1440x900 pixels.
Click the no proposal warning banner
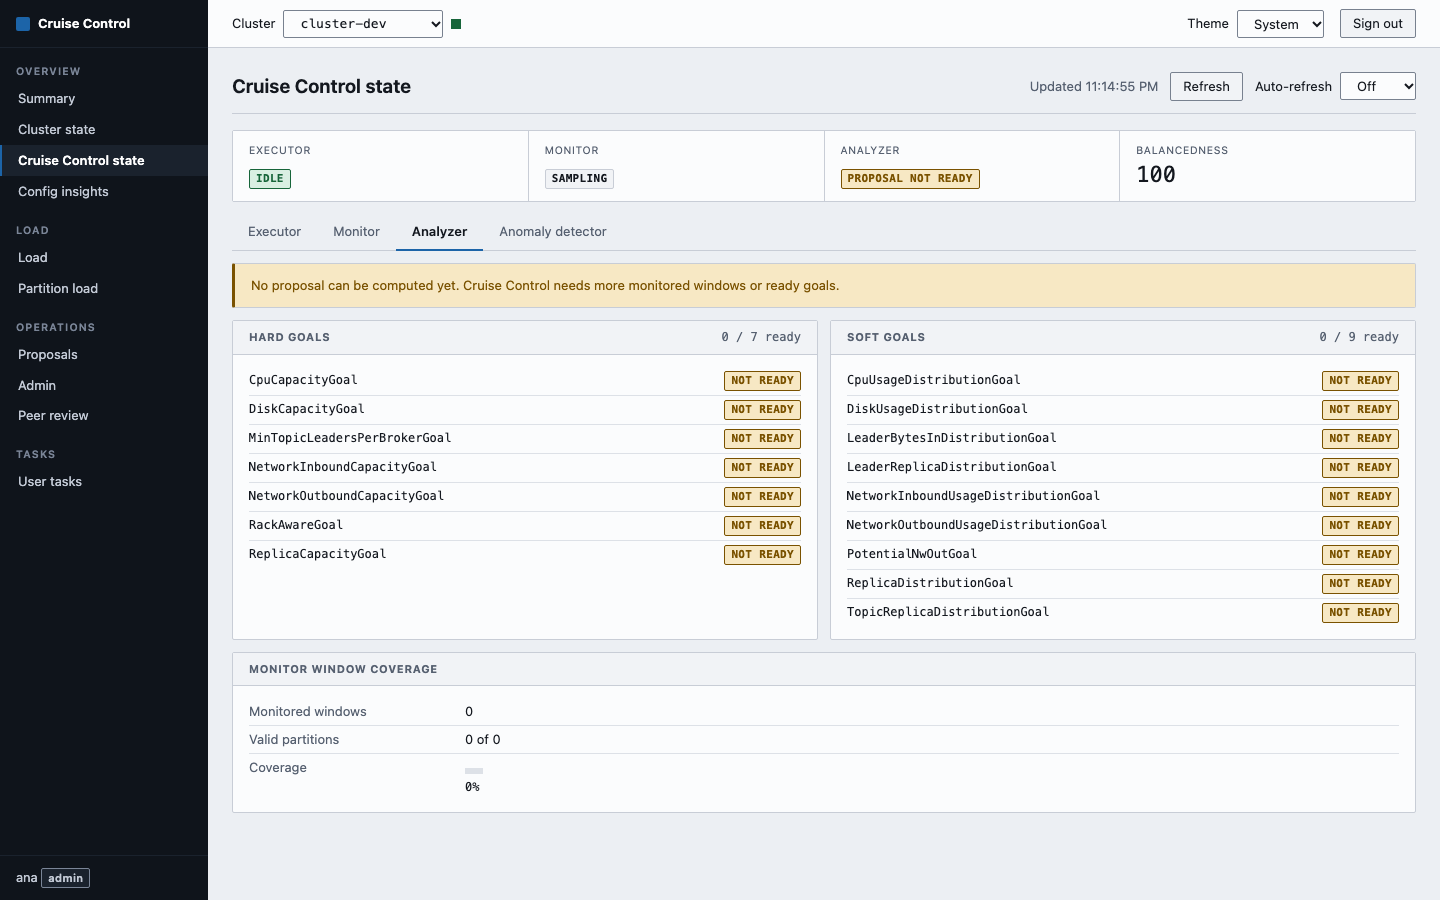click(x=824, y=286)
